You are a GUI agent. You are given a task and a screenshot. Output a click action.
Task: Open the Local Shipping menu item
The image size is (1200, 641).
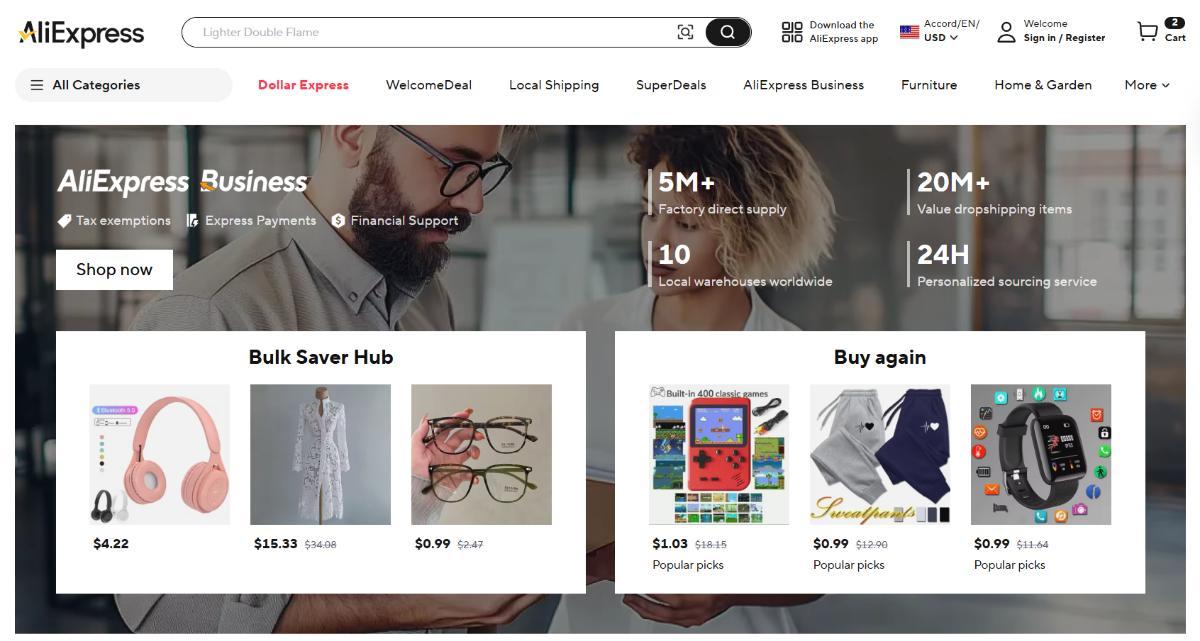tap(554, 85)
